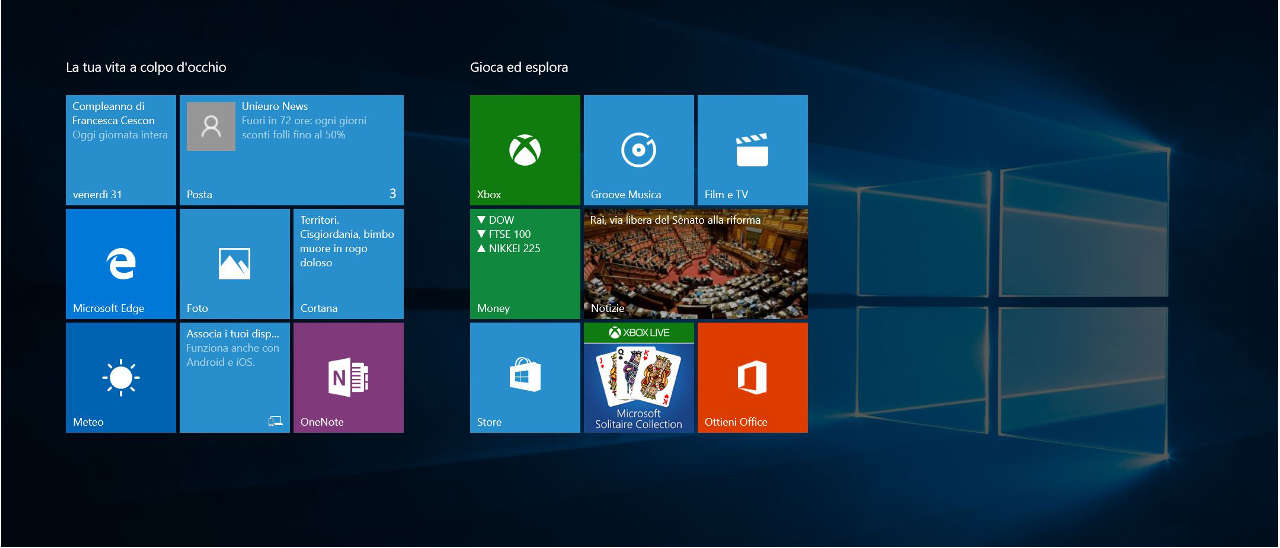Open the Meteo weather tile
1280x548 pixels.
(x=121, y=378)
